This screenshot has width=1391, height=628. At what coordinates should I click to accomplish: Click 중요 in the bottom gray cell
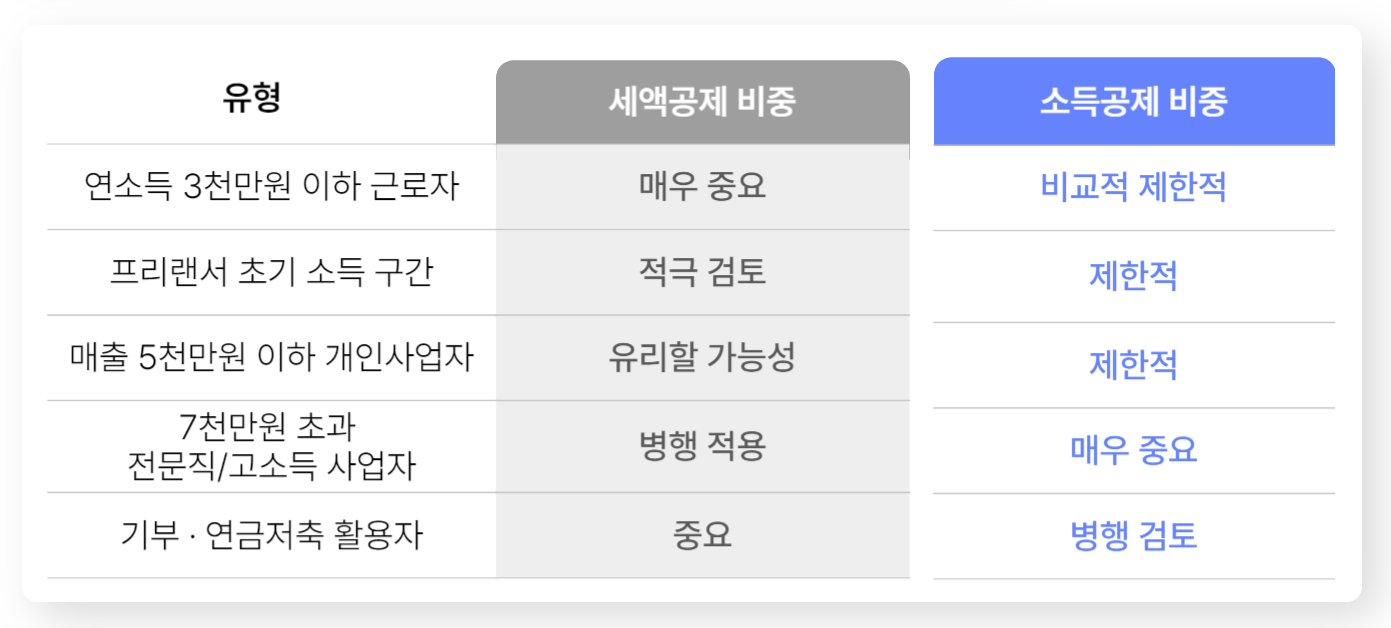coord(702,535)
